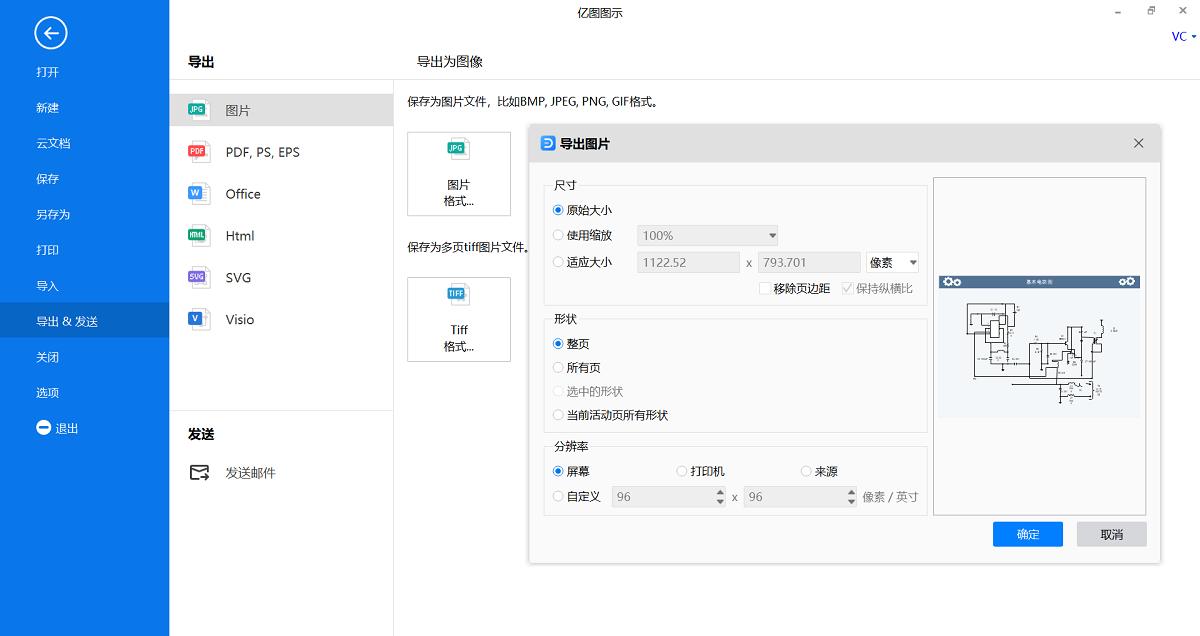Increase the custom resolution with its stepper arrow
The height and width of the screenshot is (636, 1200).
719,492
